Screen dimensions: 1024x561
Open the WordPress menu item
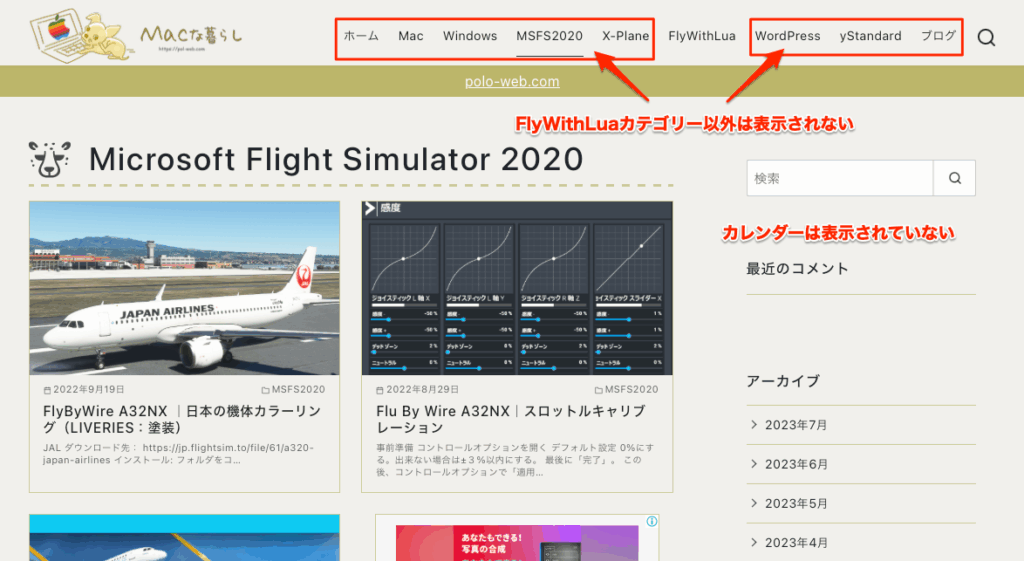(x=788, y=36)
